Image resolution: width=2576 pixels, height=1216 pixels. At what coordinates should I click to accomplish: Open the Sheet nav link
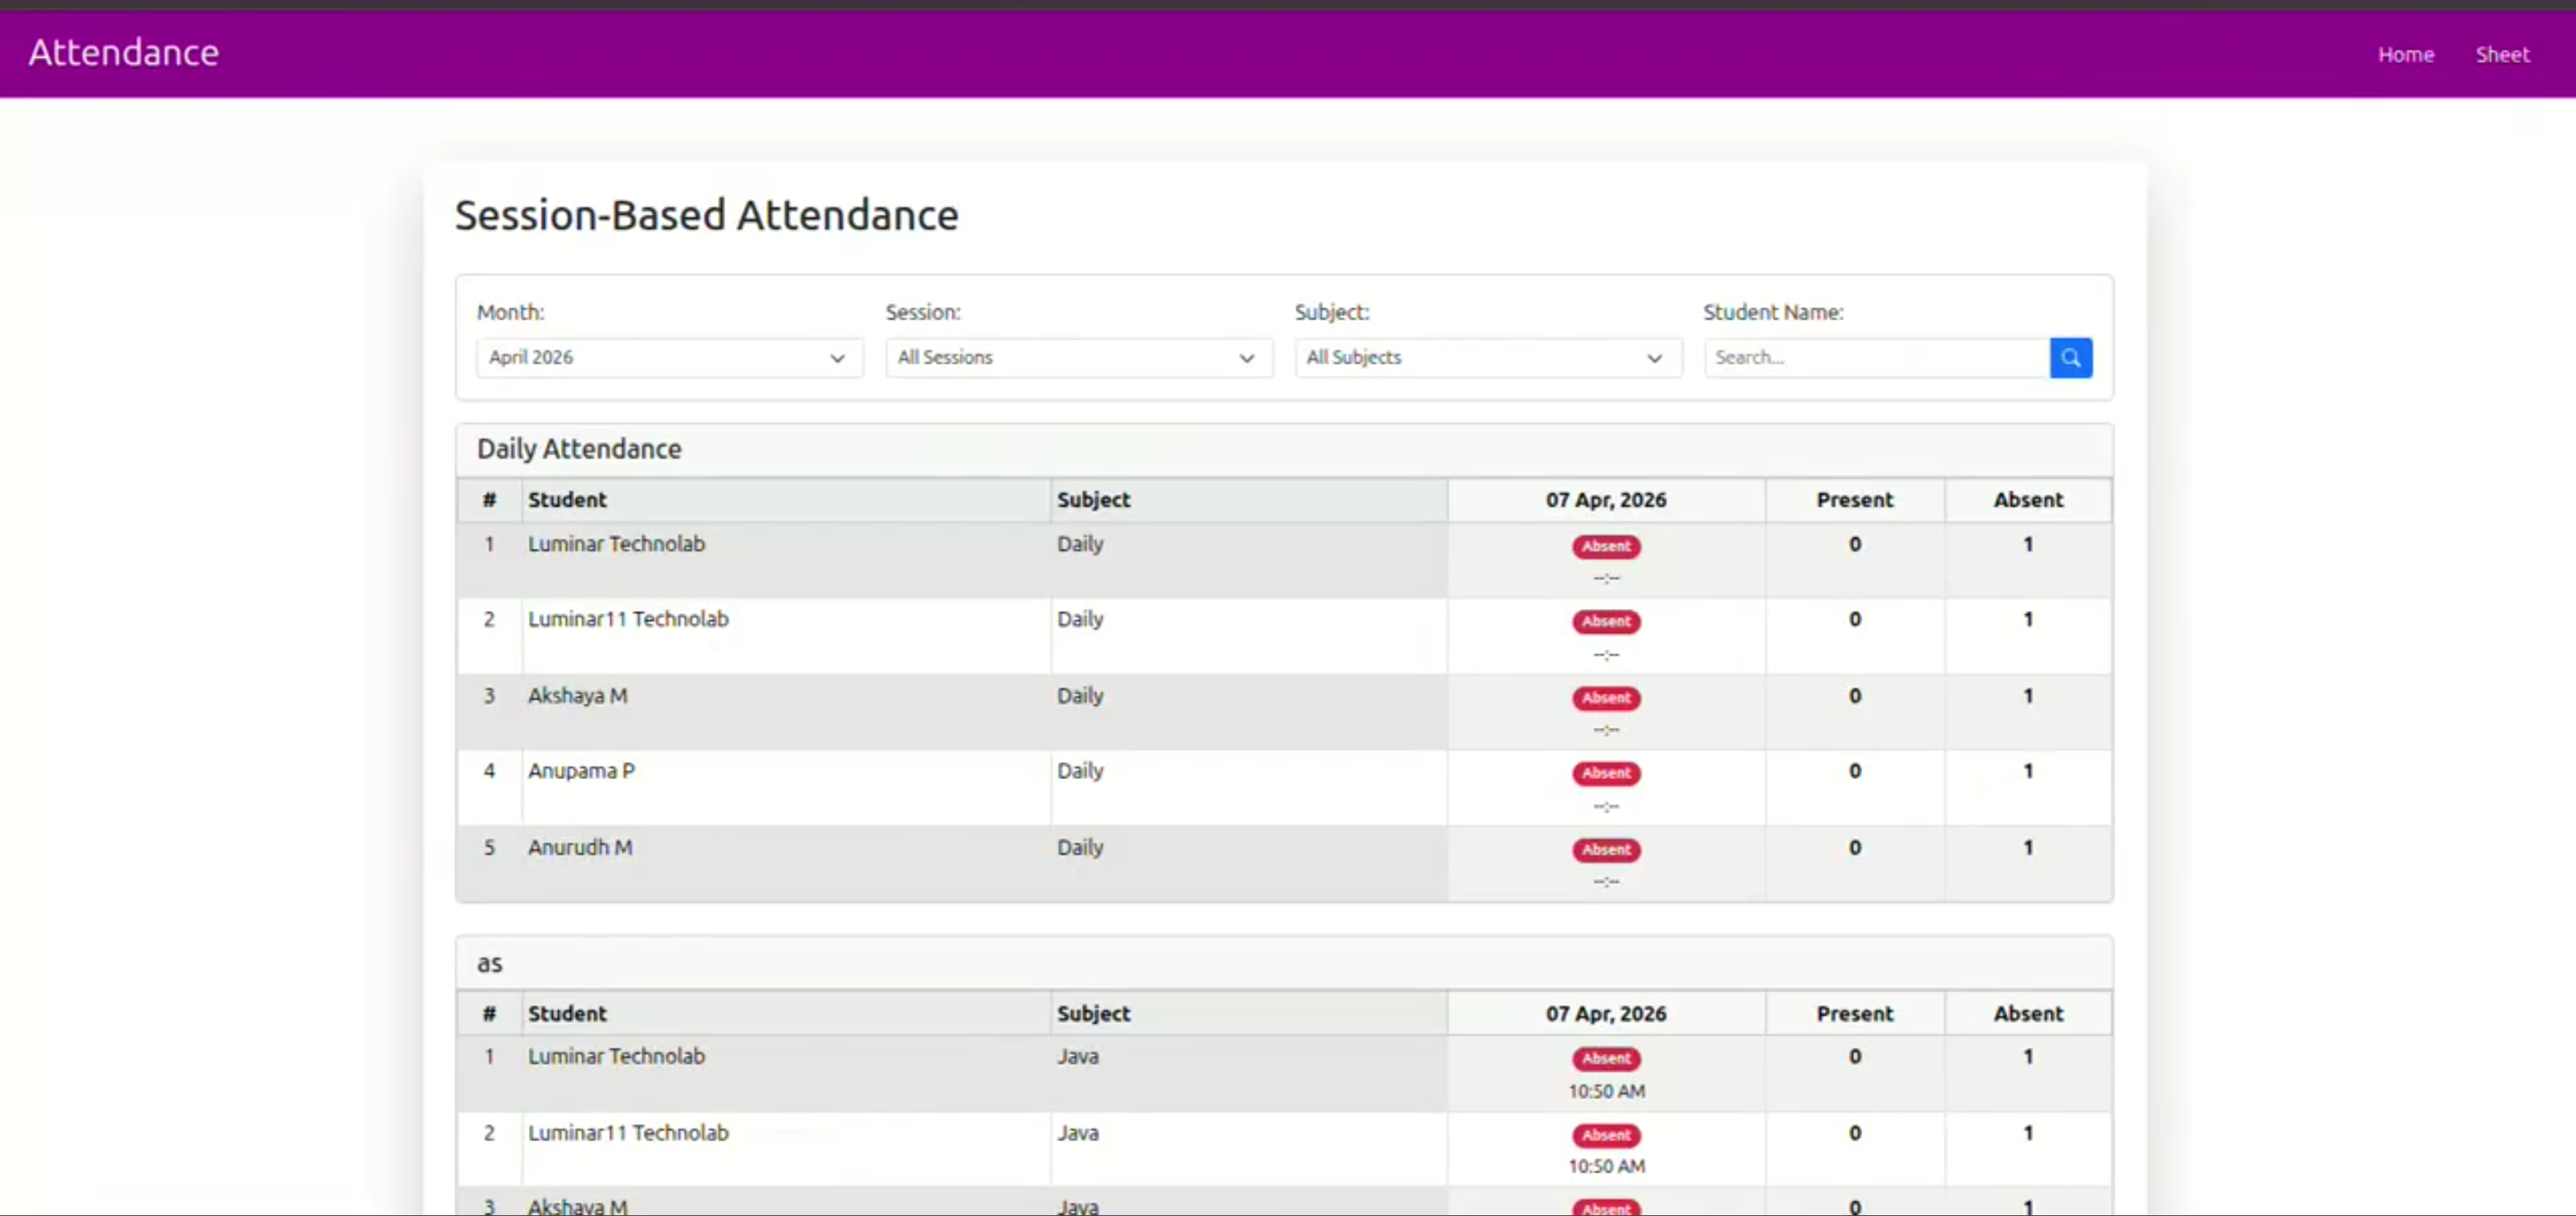pos(2502,55)
